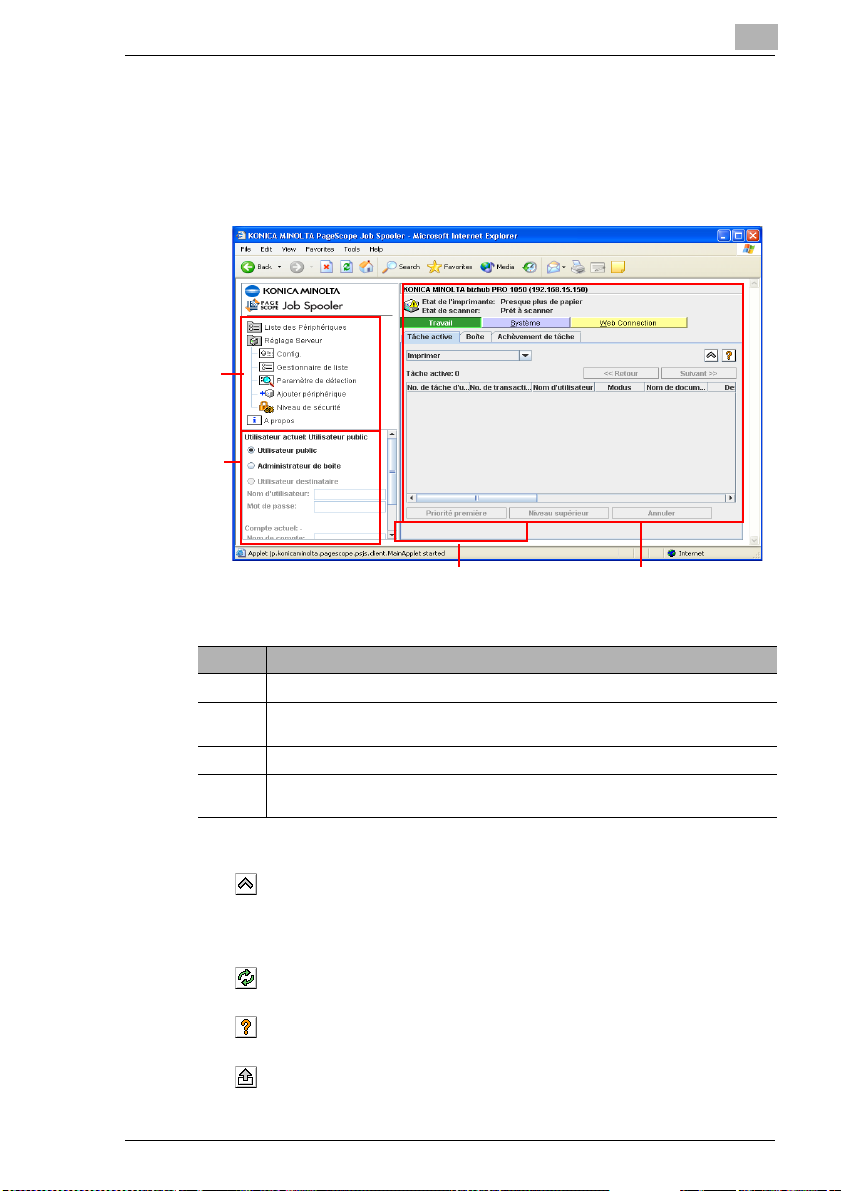
Task: Open the dropdown arrow next to Back
Action: click(279, 267)
